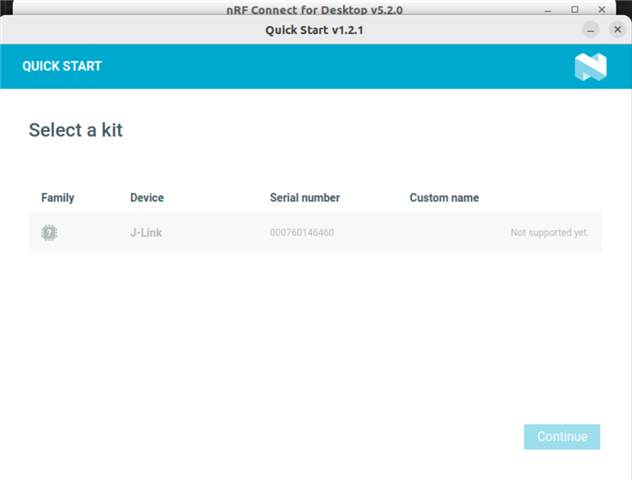Click the Family column header

pos(58,198)
